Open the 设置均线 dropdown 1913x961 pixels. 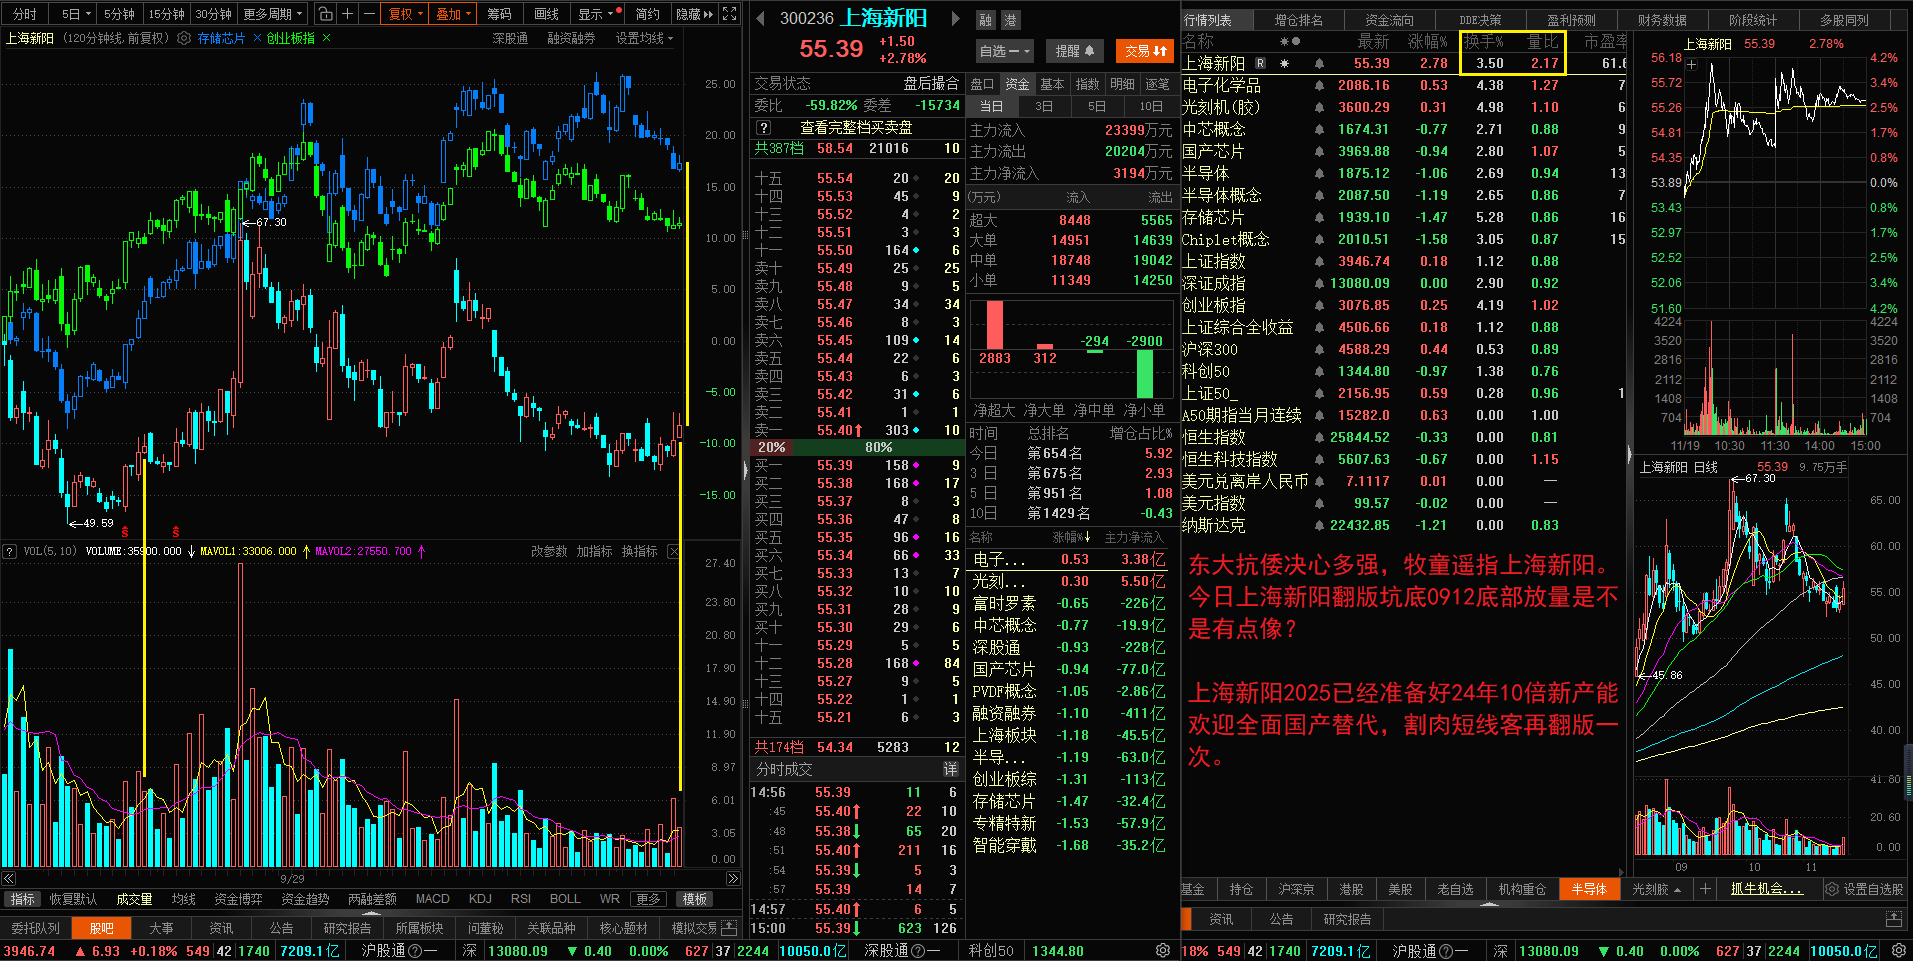644,38
